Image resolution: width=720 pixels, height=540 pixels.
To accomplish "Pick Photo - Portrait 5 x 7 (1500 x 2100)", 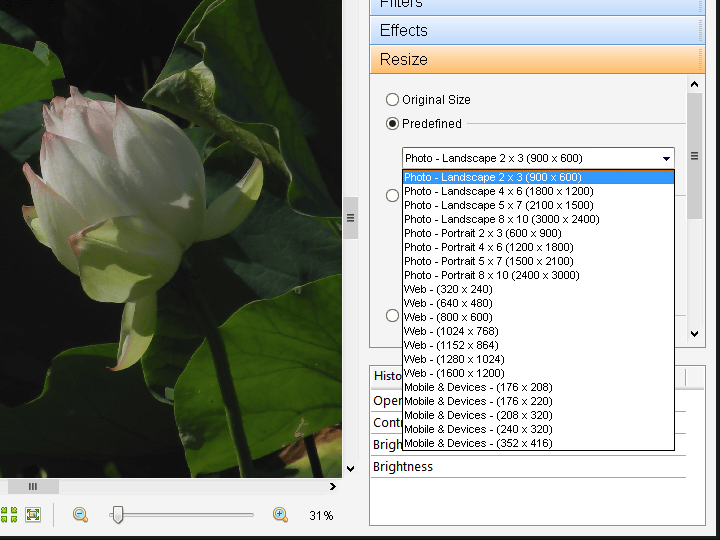I will [x=488, y=261].
